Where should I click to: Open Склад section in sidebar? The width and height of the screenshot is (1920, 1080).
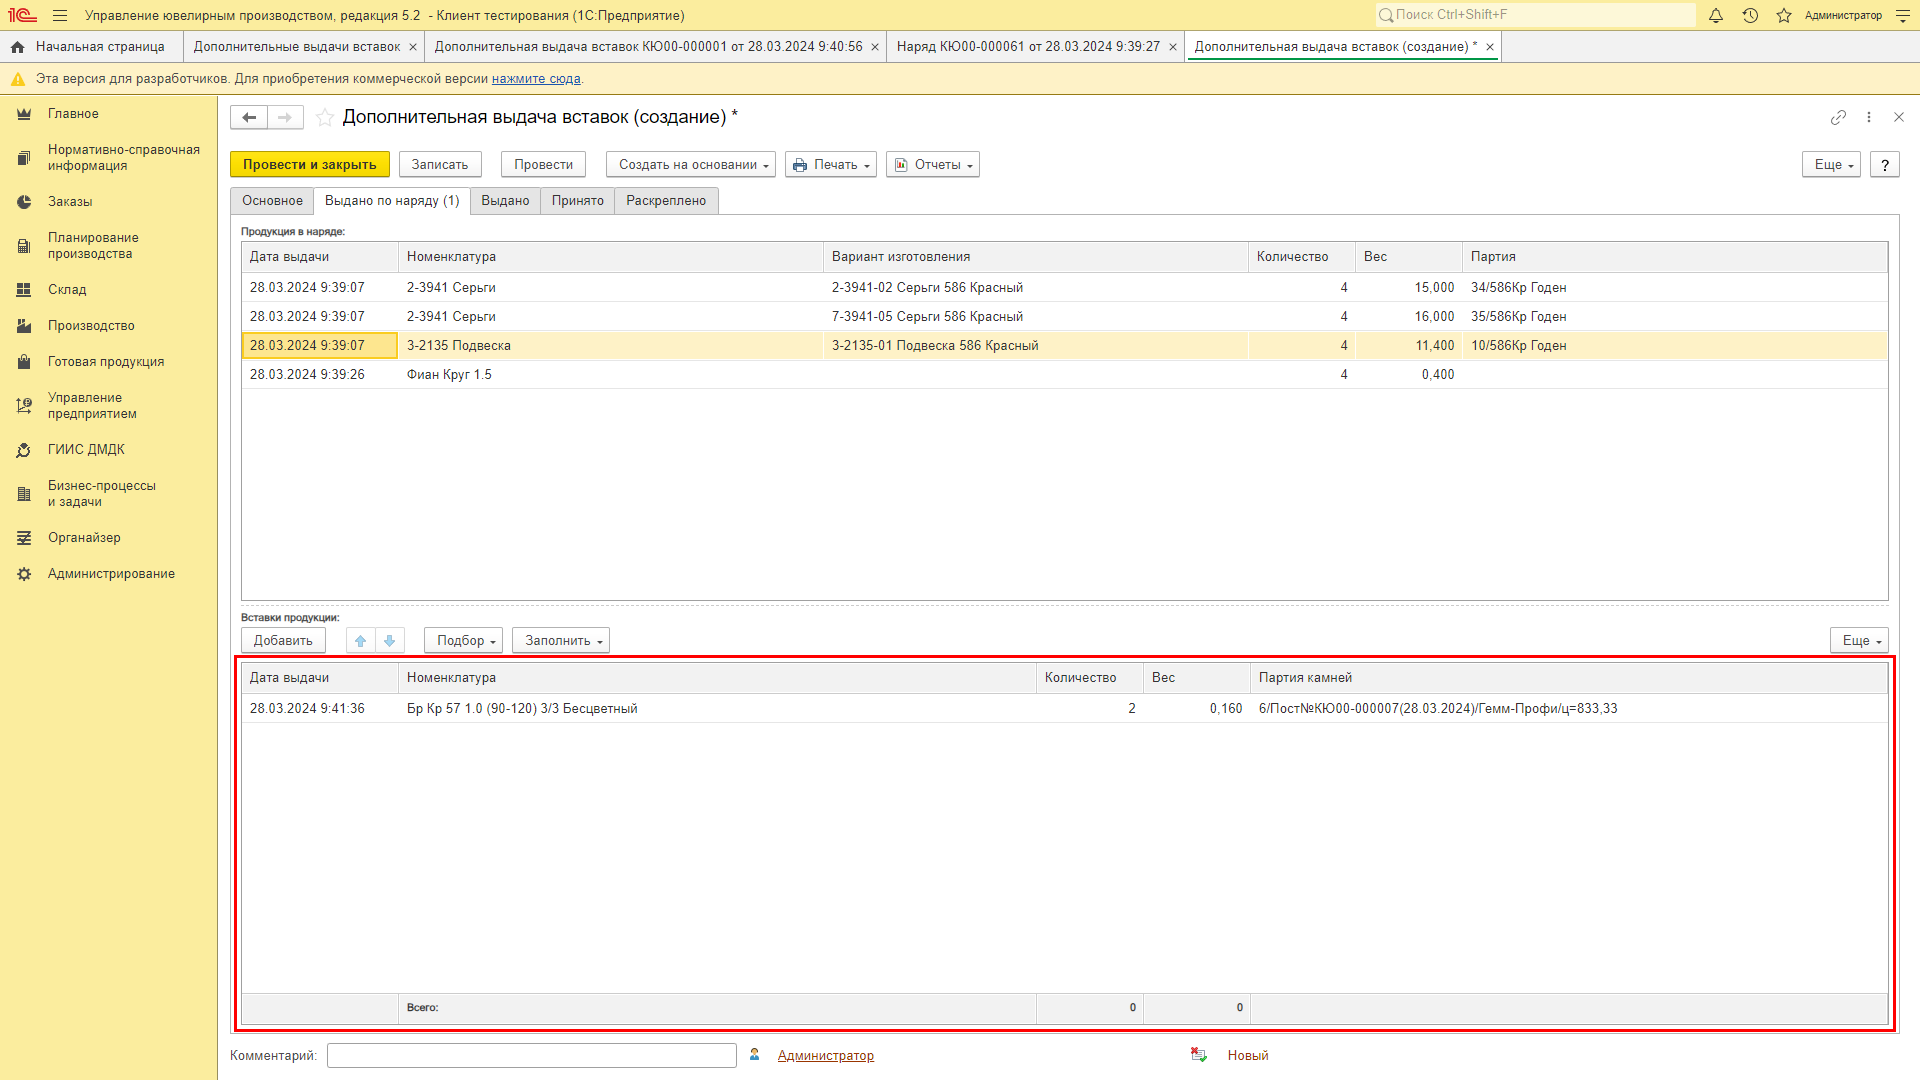pos(67,290)
